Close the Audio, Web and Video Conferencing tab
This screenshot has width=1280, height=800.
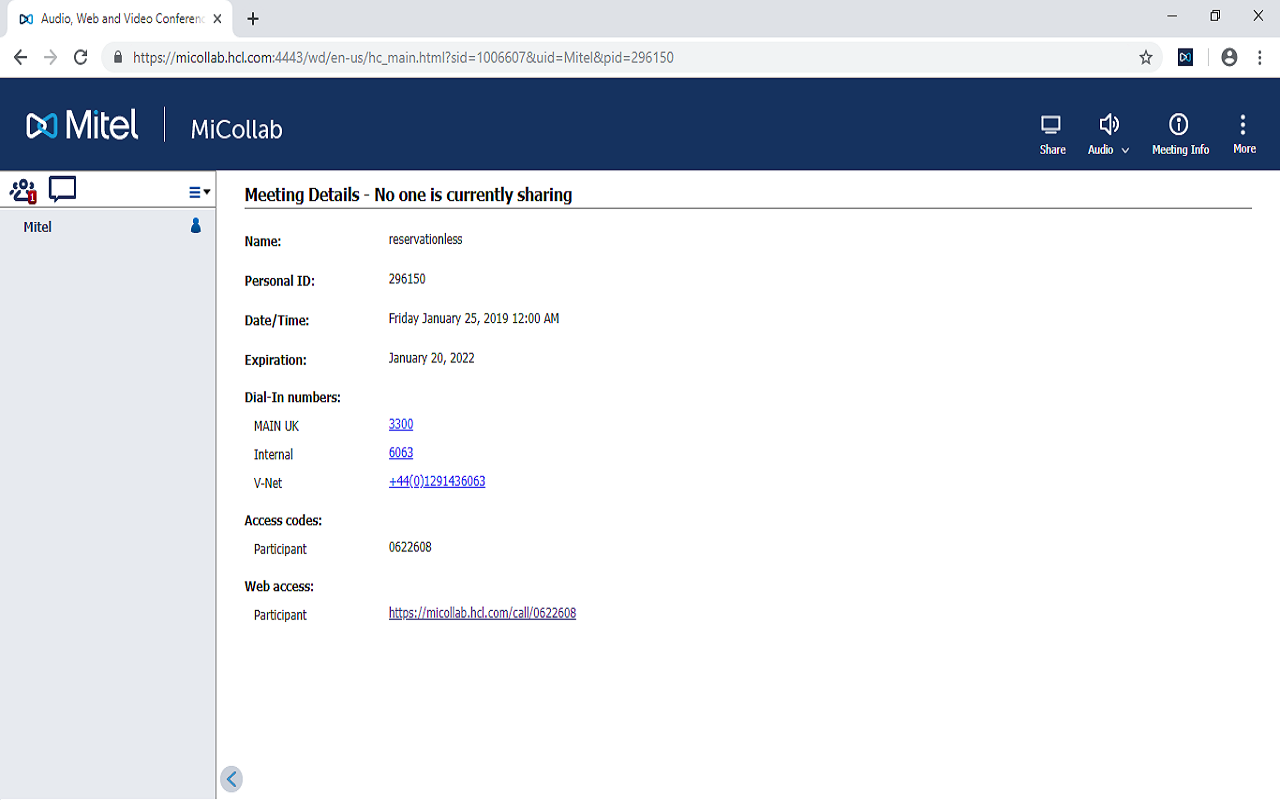coord(217,19)
